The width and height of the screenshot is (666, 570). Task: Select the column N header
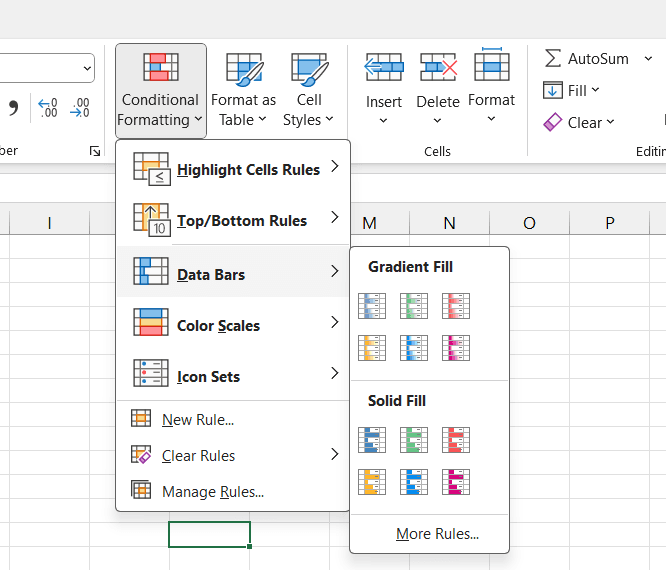tap(449, 223)
